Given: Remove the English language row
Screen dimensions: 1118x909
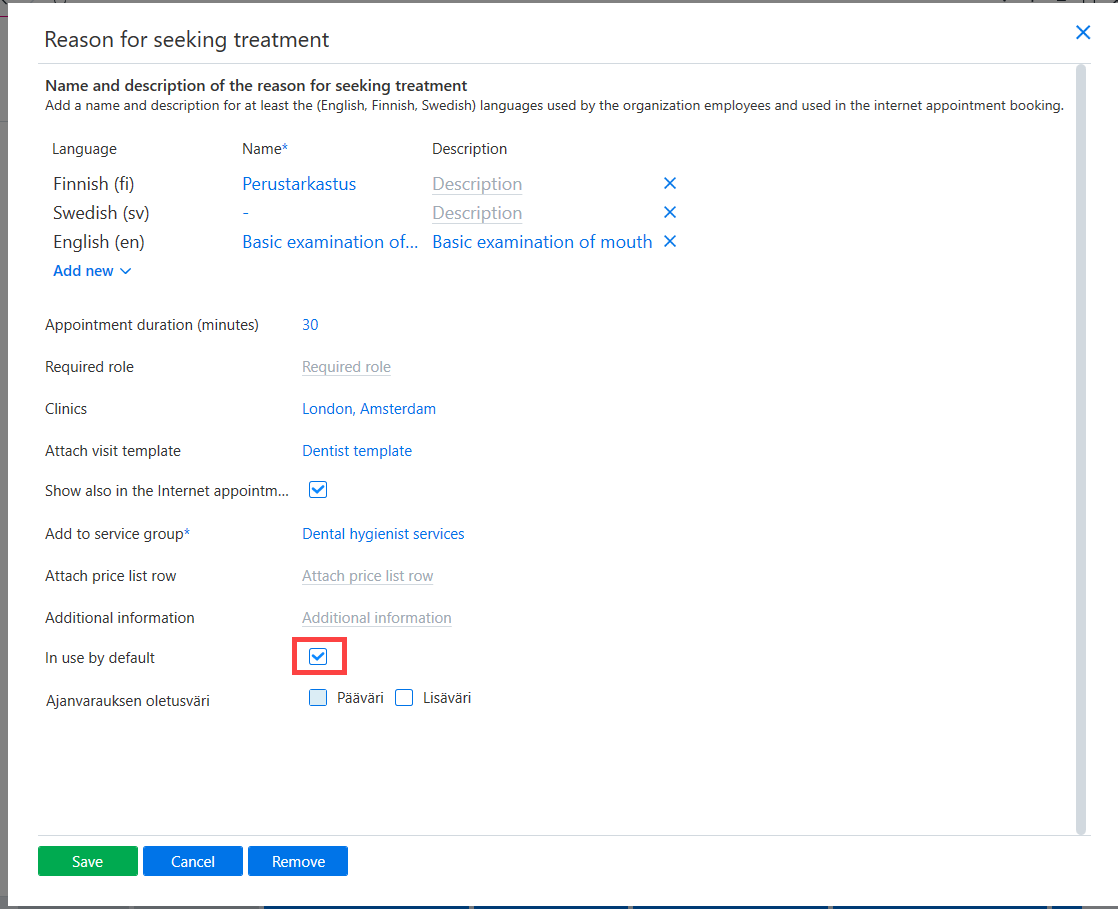Looking at the screenshot, I should 670,242.
